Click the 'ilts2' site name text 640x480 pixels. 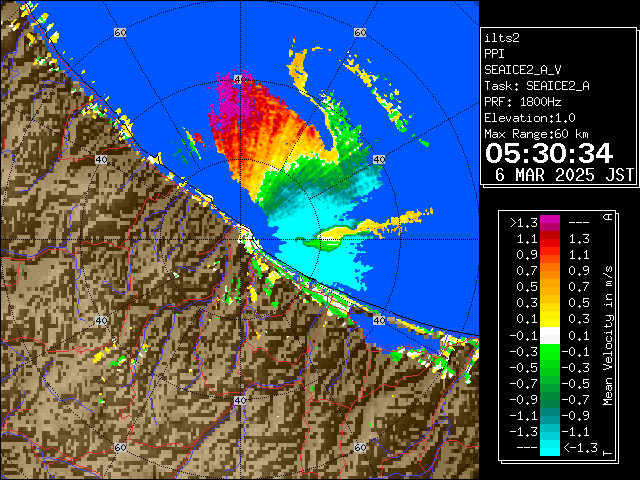click(502, 38)
